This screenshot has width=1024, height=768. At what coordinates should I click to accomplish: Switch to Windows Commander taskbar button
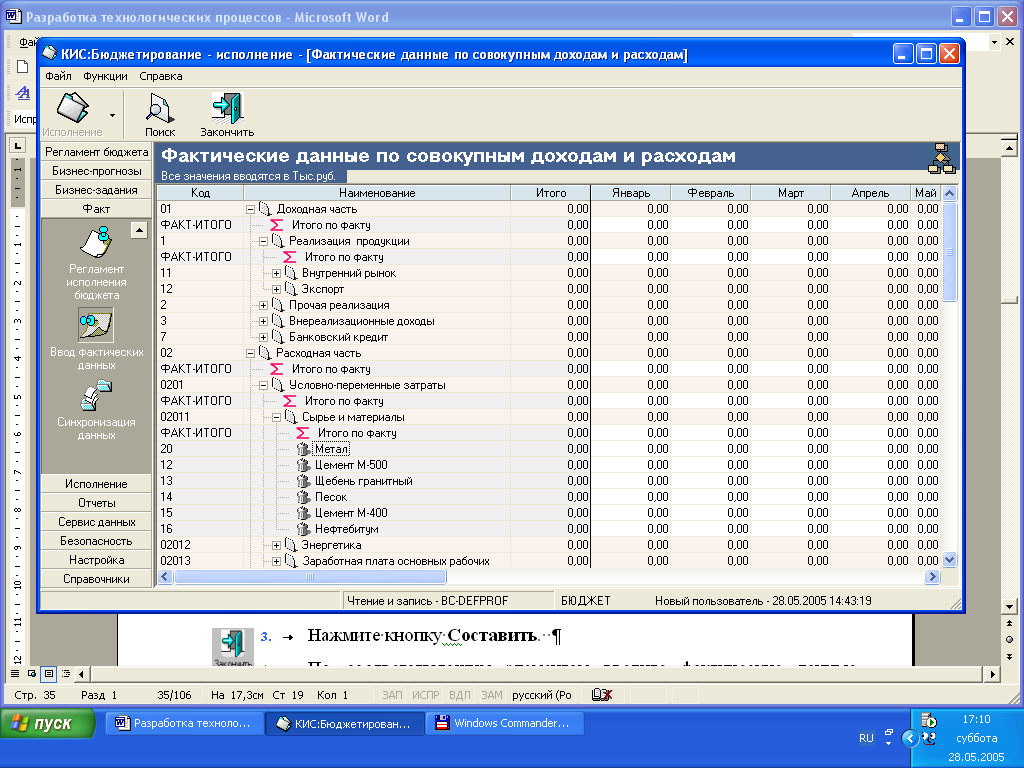pos(504,724)
